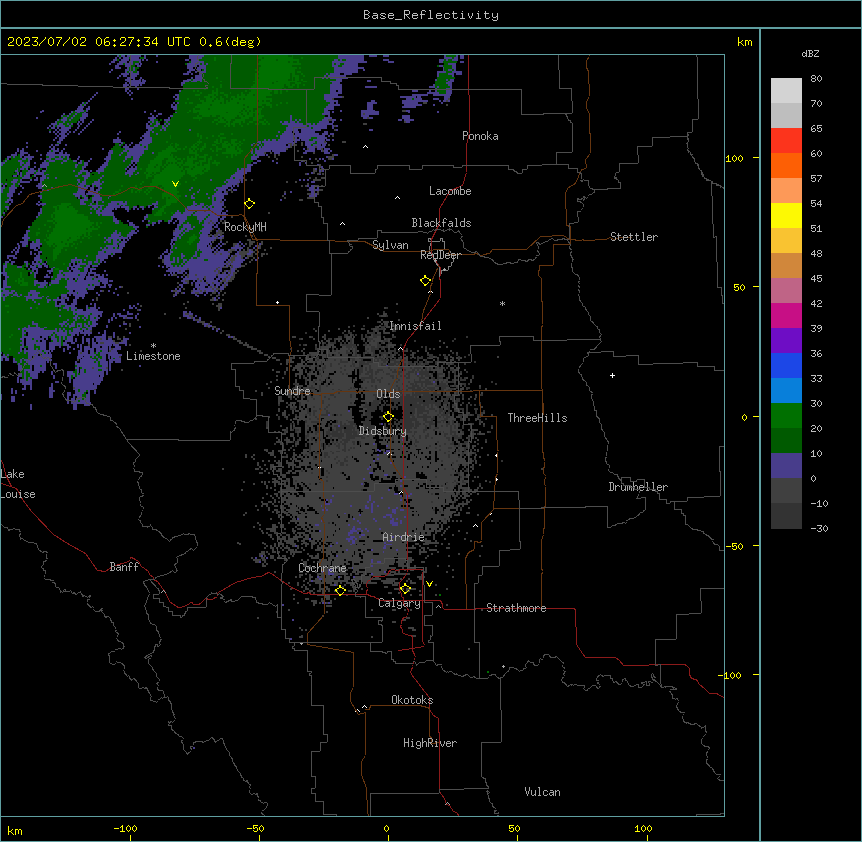Click the dBZ legend heading
862x842 pixels.
pos(810,53)
